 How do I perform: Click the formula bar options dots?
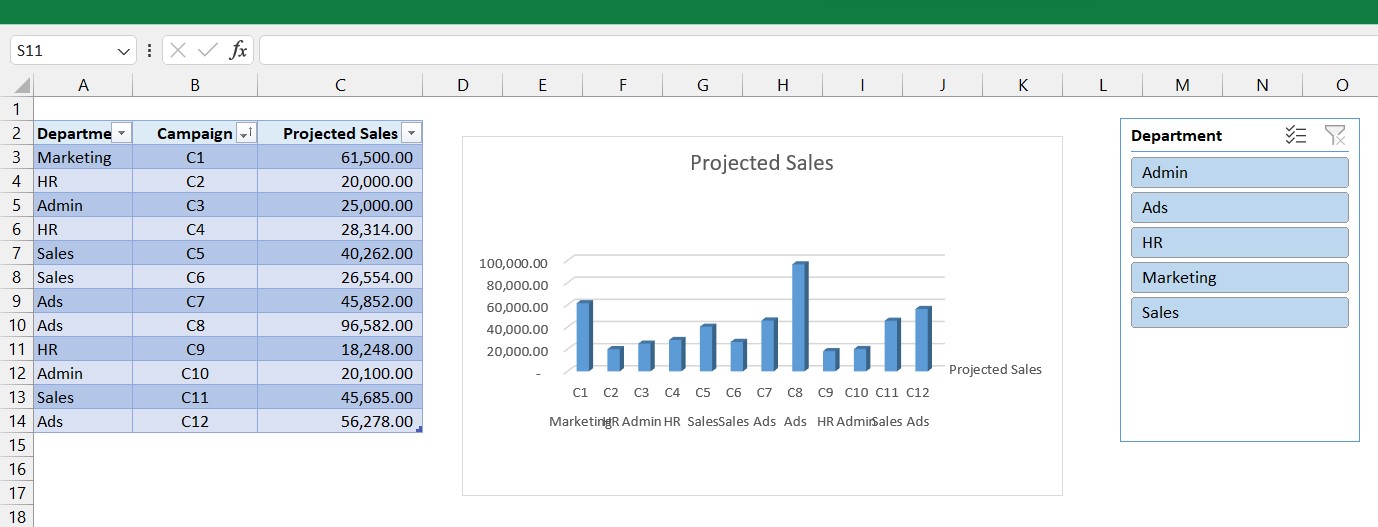pyautogui.click(x=149, y=50)
